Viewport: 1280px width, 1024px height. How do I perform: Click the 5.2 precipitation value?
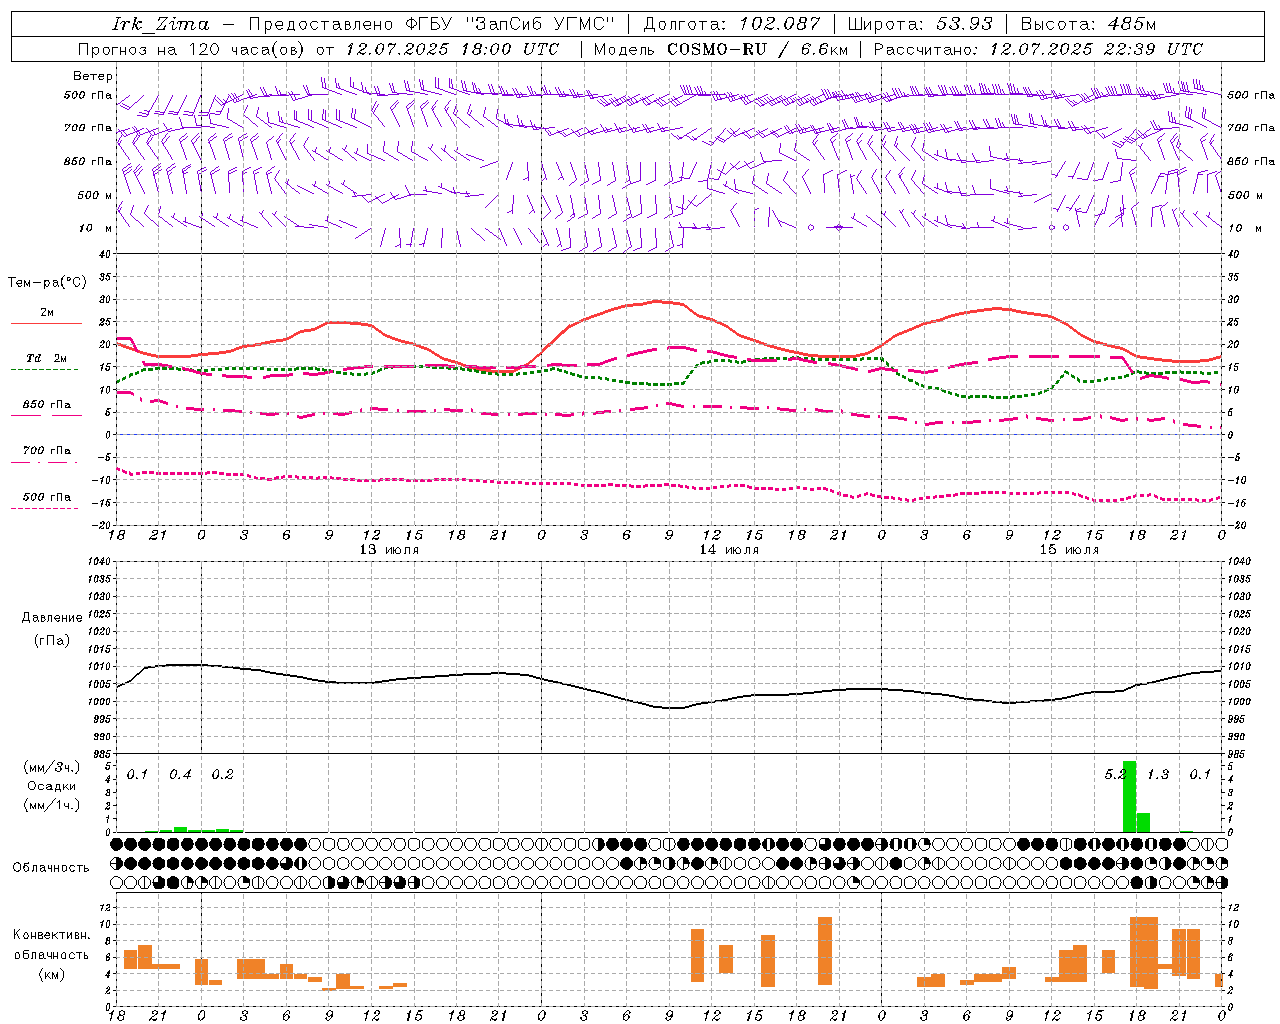pyautogui.click(x=1114, y=775)
